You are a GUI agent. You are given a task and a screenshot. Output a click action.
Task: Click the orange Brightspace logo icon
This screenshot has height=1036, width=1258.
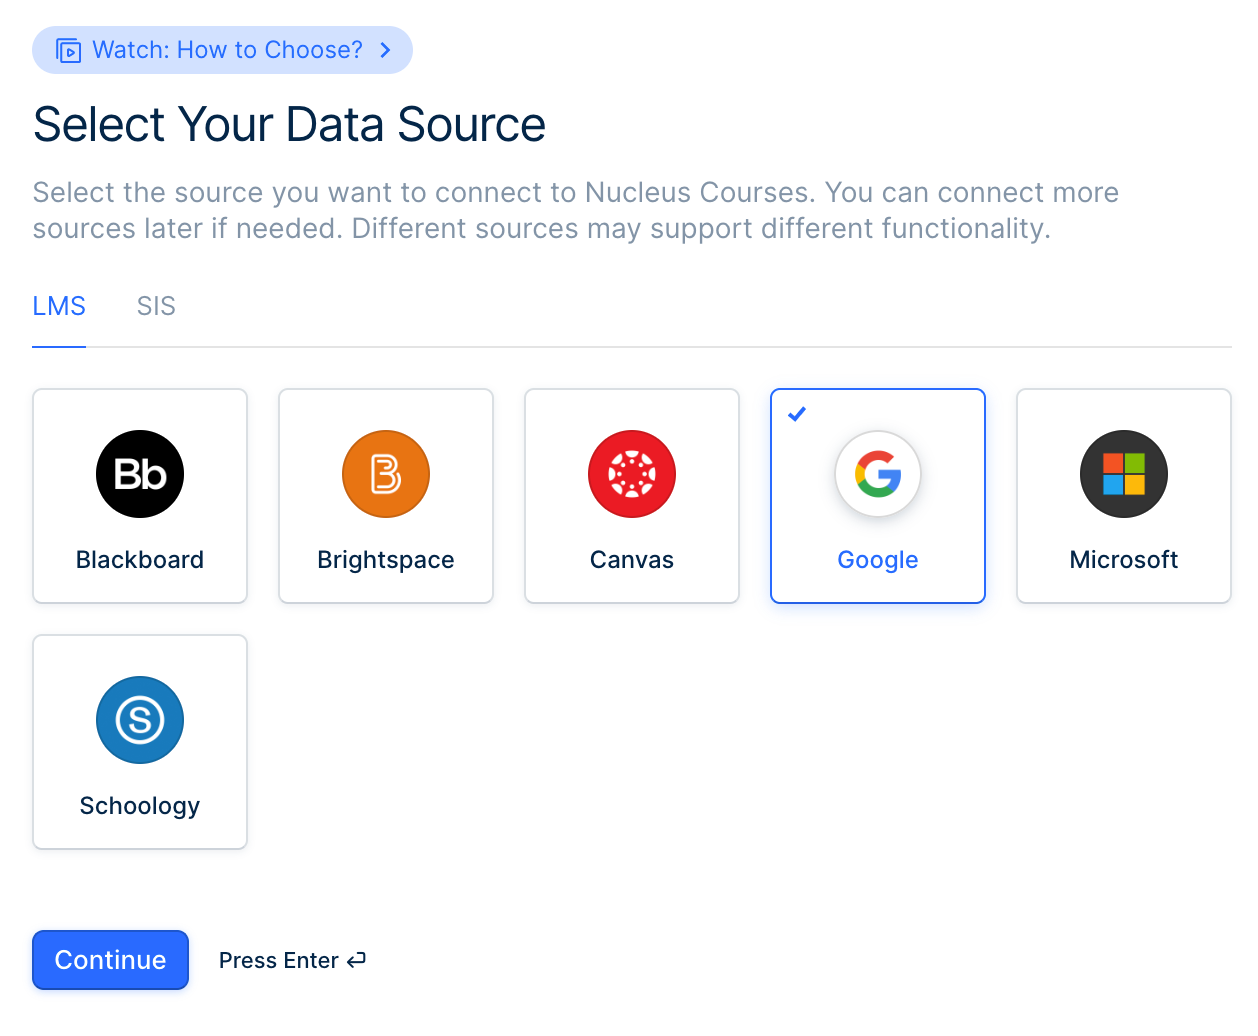coord(386,474)
